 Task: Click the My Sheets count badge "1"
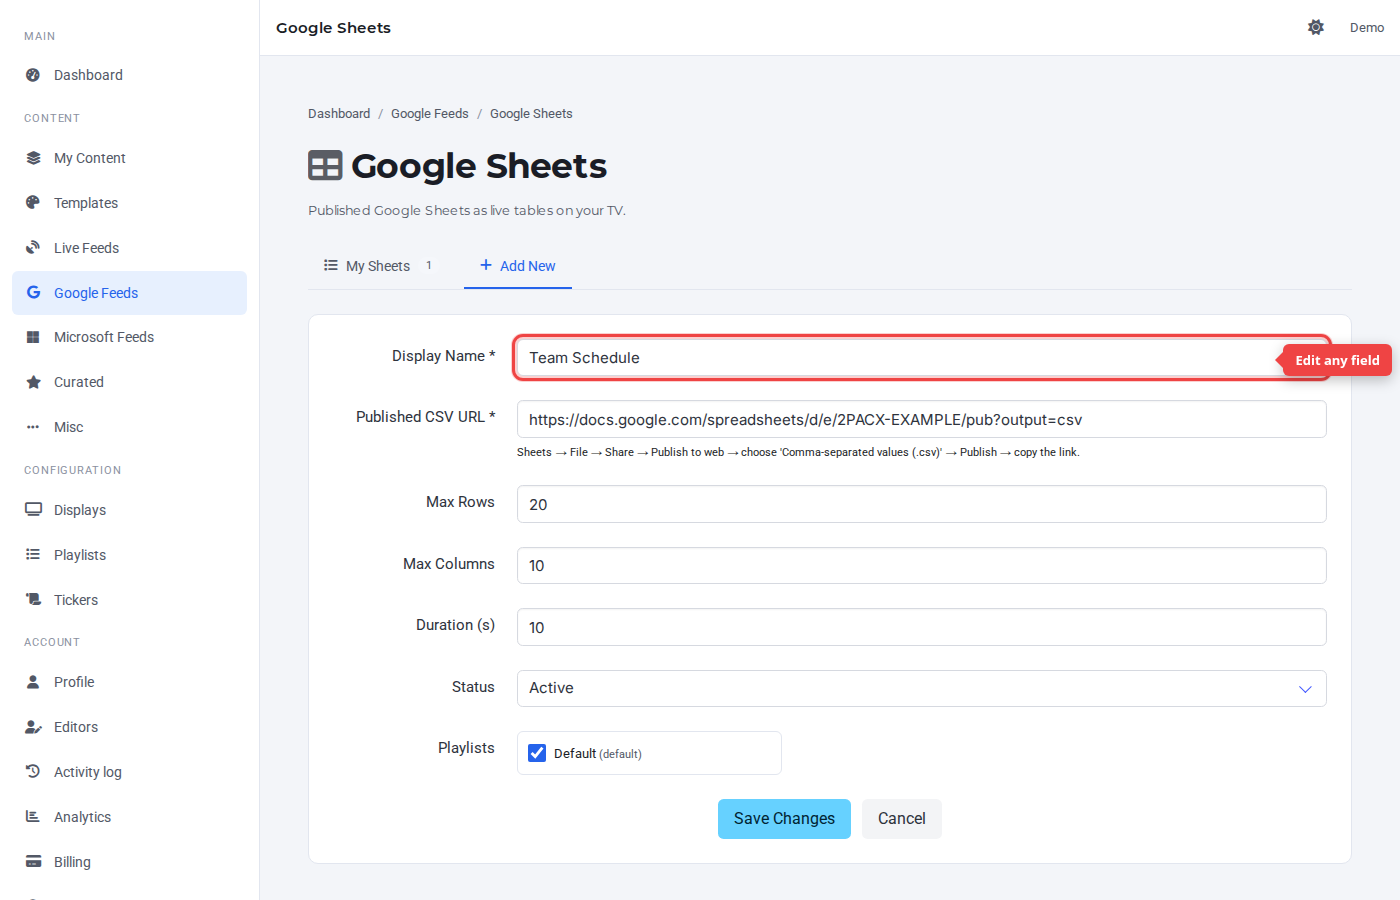click(429, 266)
